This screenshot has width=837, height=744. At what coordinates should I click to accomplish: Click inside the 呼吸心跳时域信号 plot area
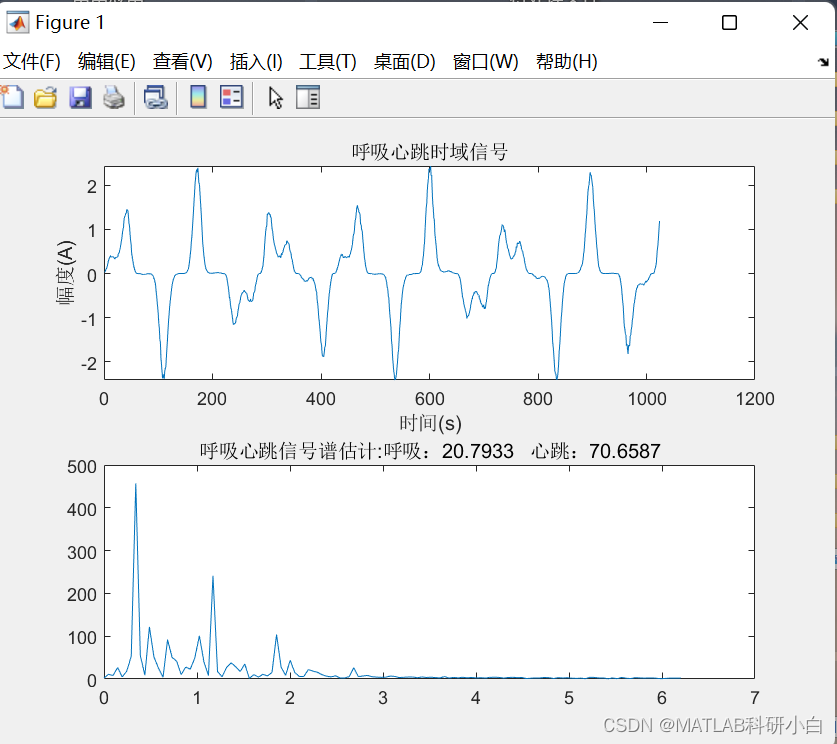pos(430,270)
